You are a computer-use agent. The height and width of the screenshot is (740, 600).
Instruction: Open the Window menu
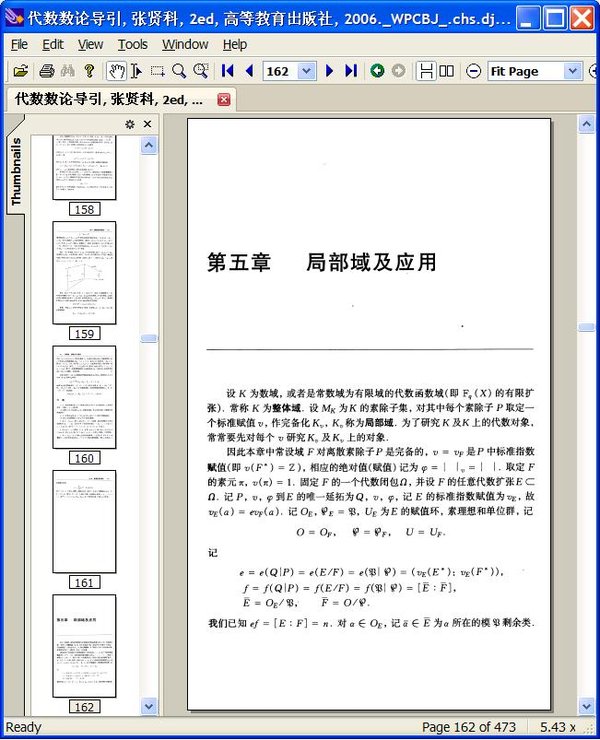click(185, 44)
